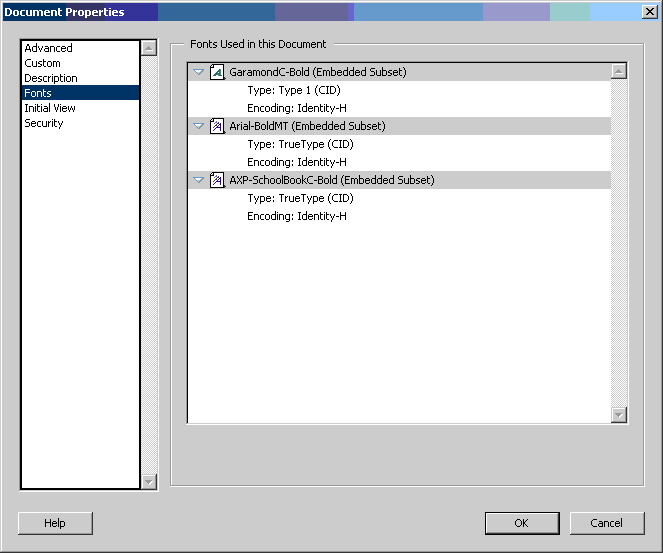The width and height of the screenshot is (663, 553).
Task: Go to the Security category
Action: point(80,123)
